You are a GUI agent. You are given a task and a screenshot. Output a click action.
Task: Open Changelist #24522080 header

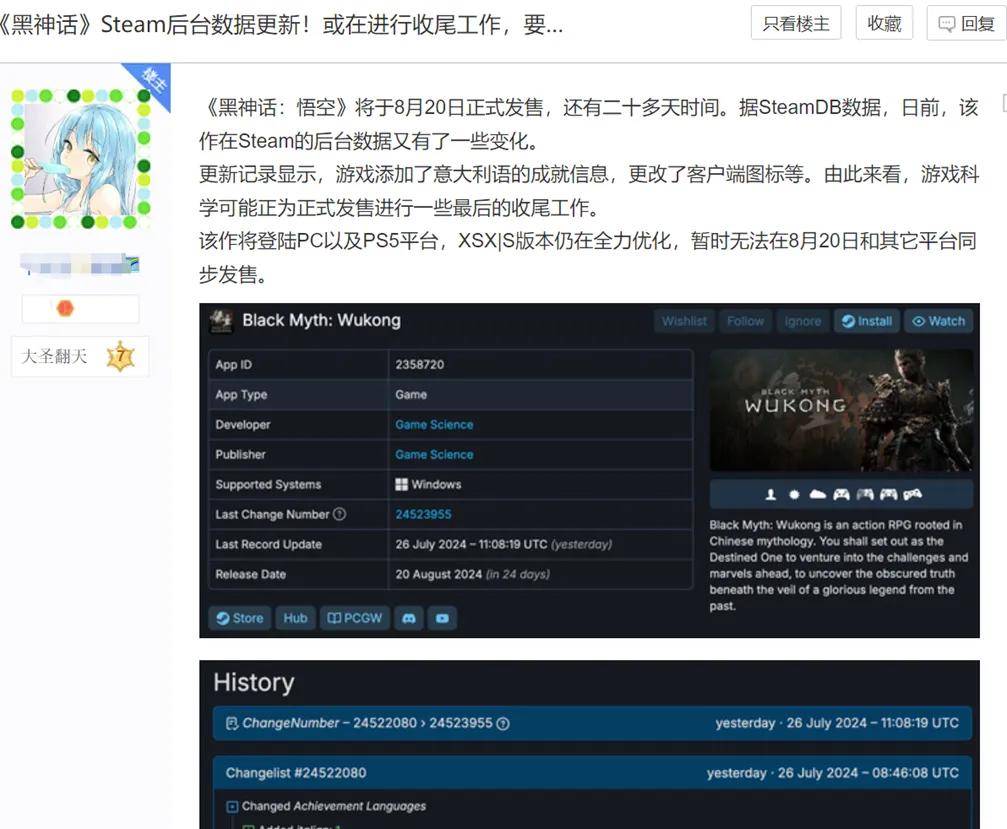(592, 772)
